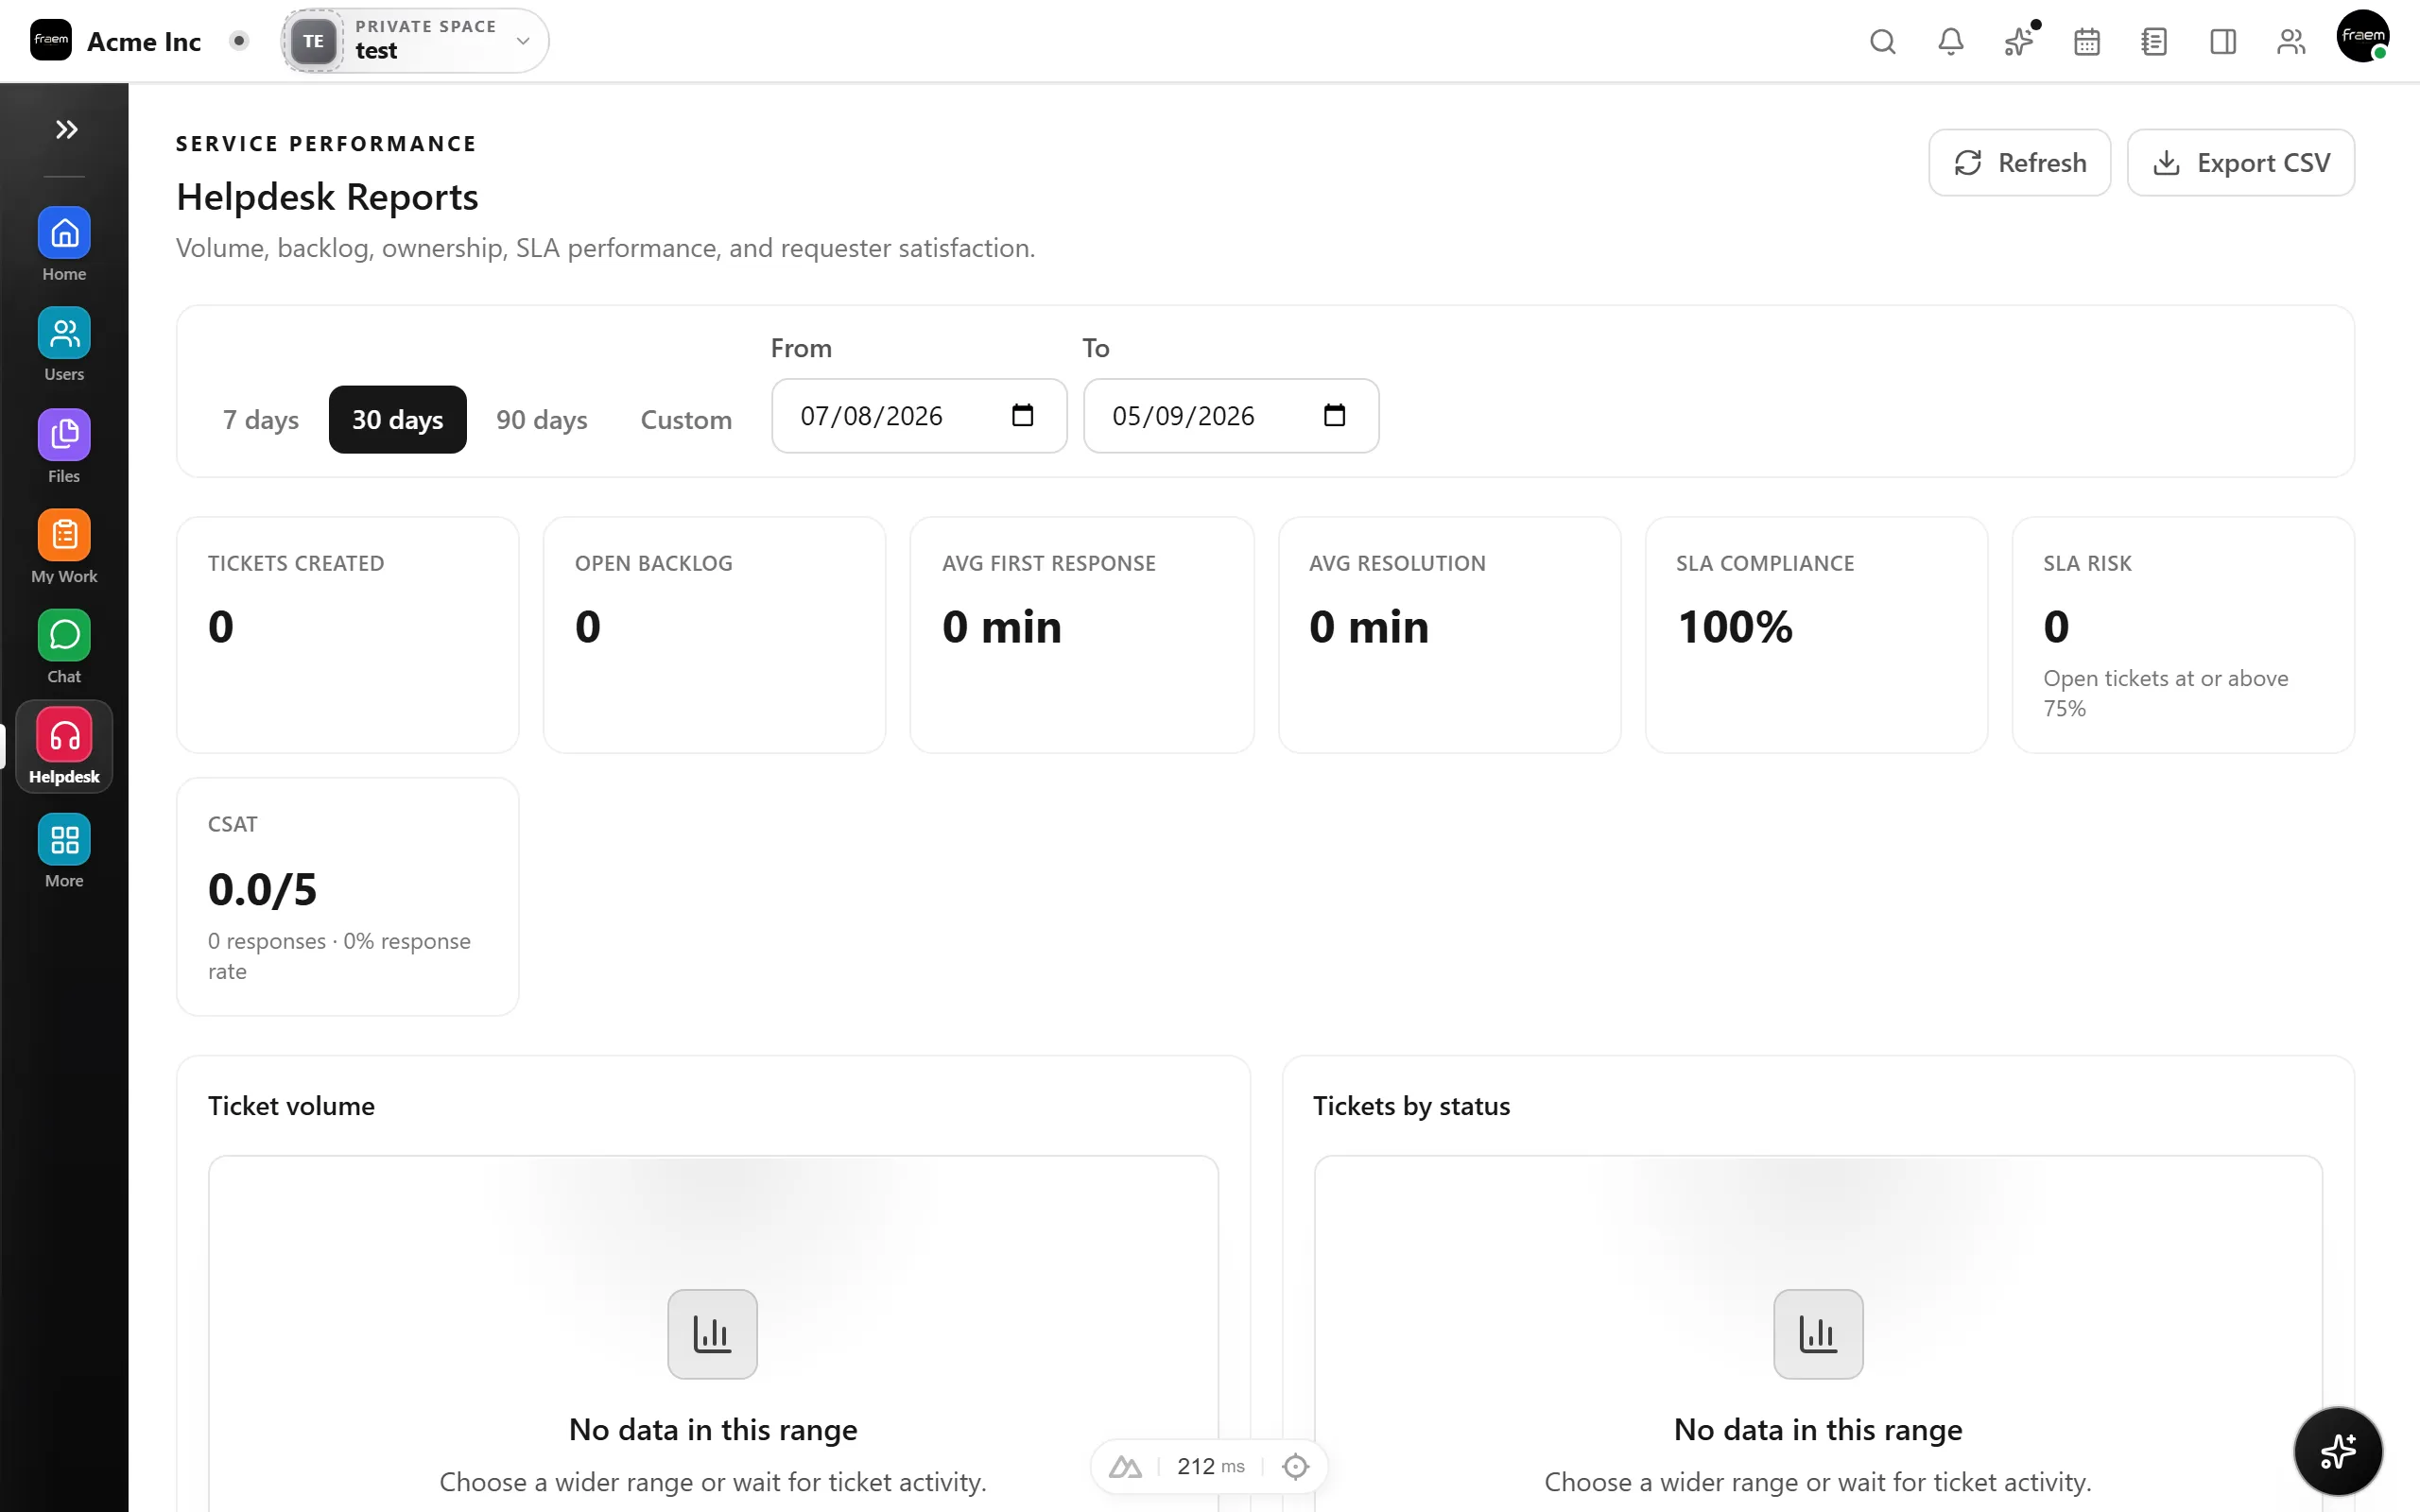The image size is (2420, 1512).
Task: Click the Acme Inc workspace name
Action: coord(144,41)
